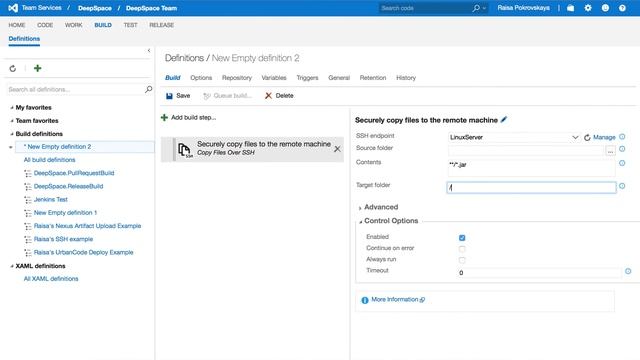Open the SSH endpoint dropdown
The width and height of the screenshot is (640, 360).
tap(575, 137)
